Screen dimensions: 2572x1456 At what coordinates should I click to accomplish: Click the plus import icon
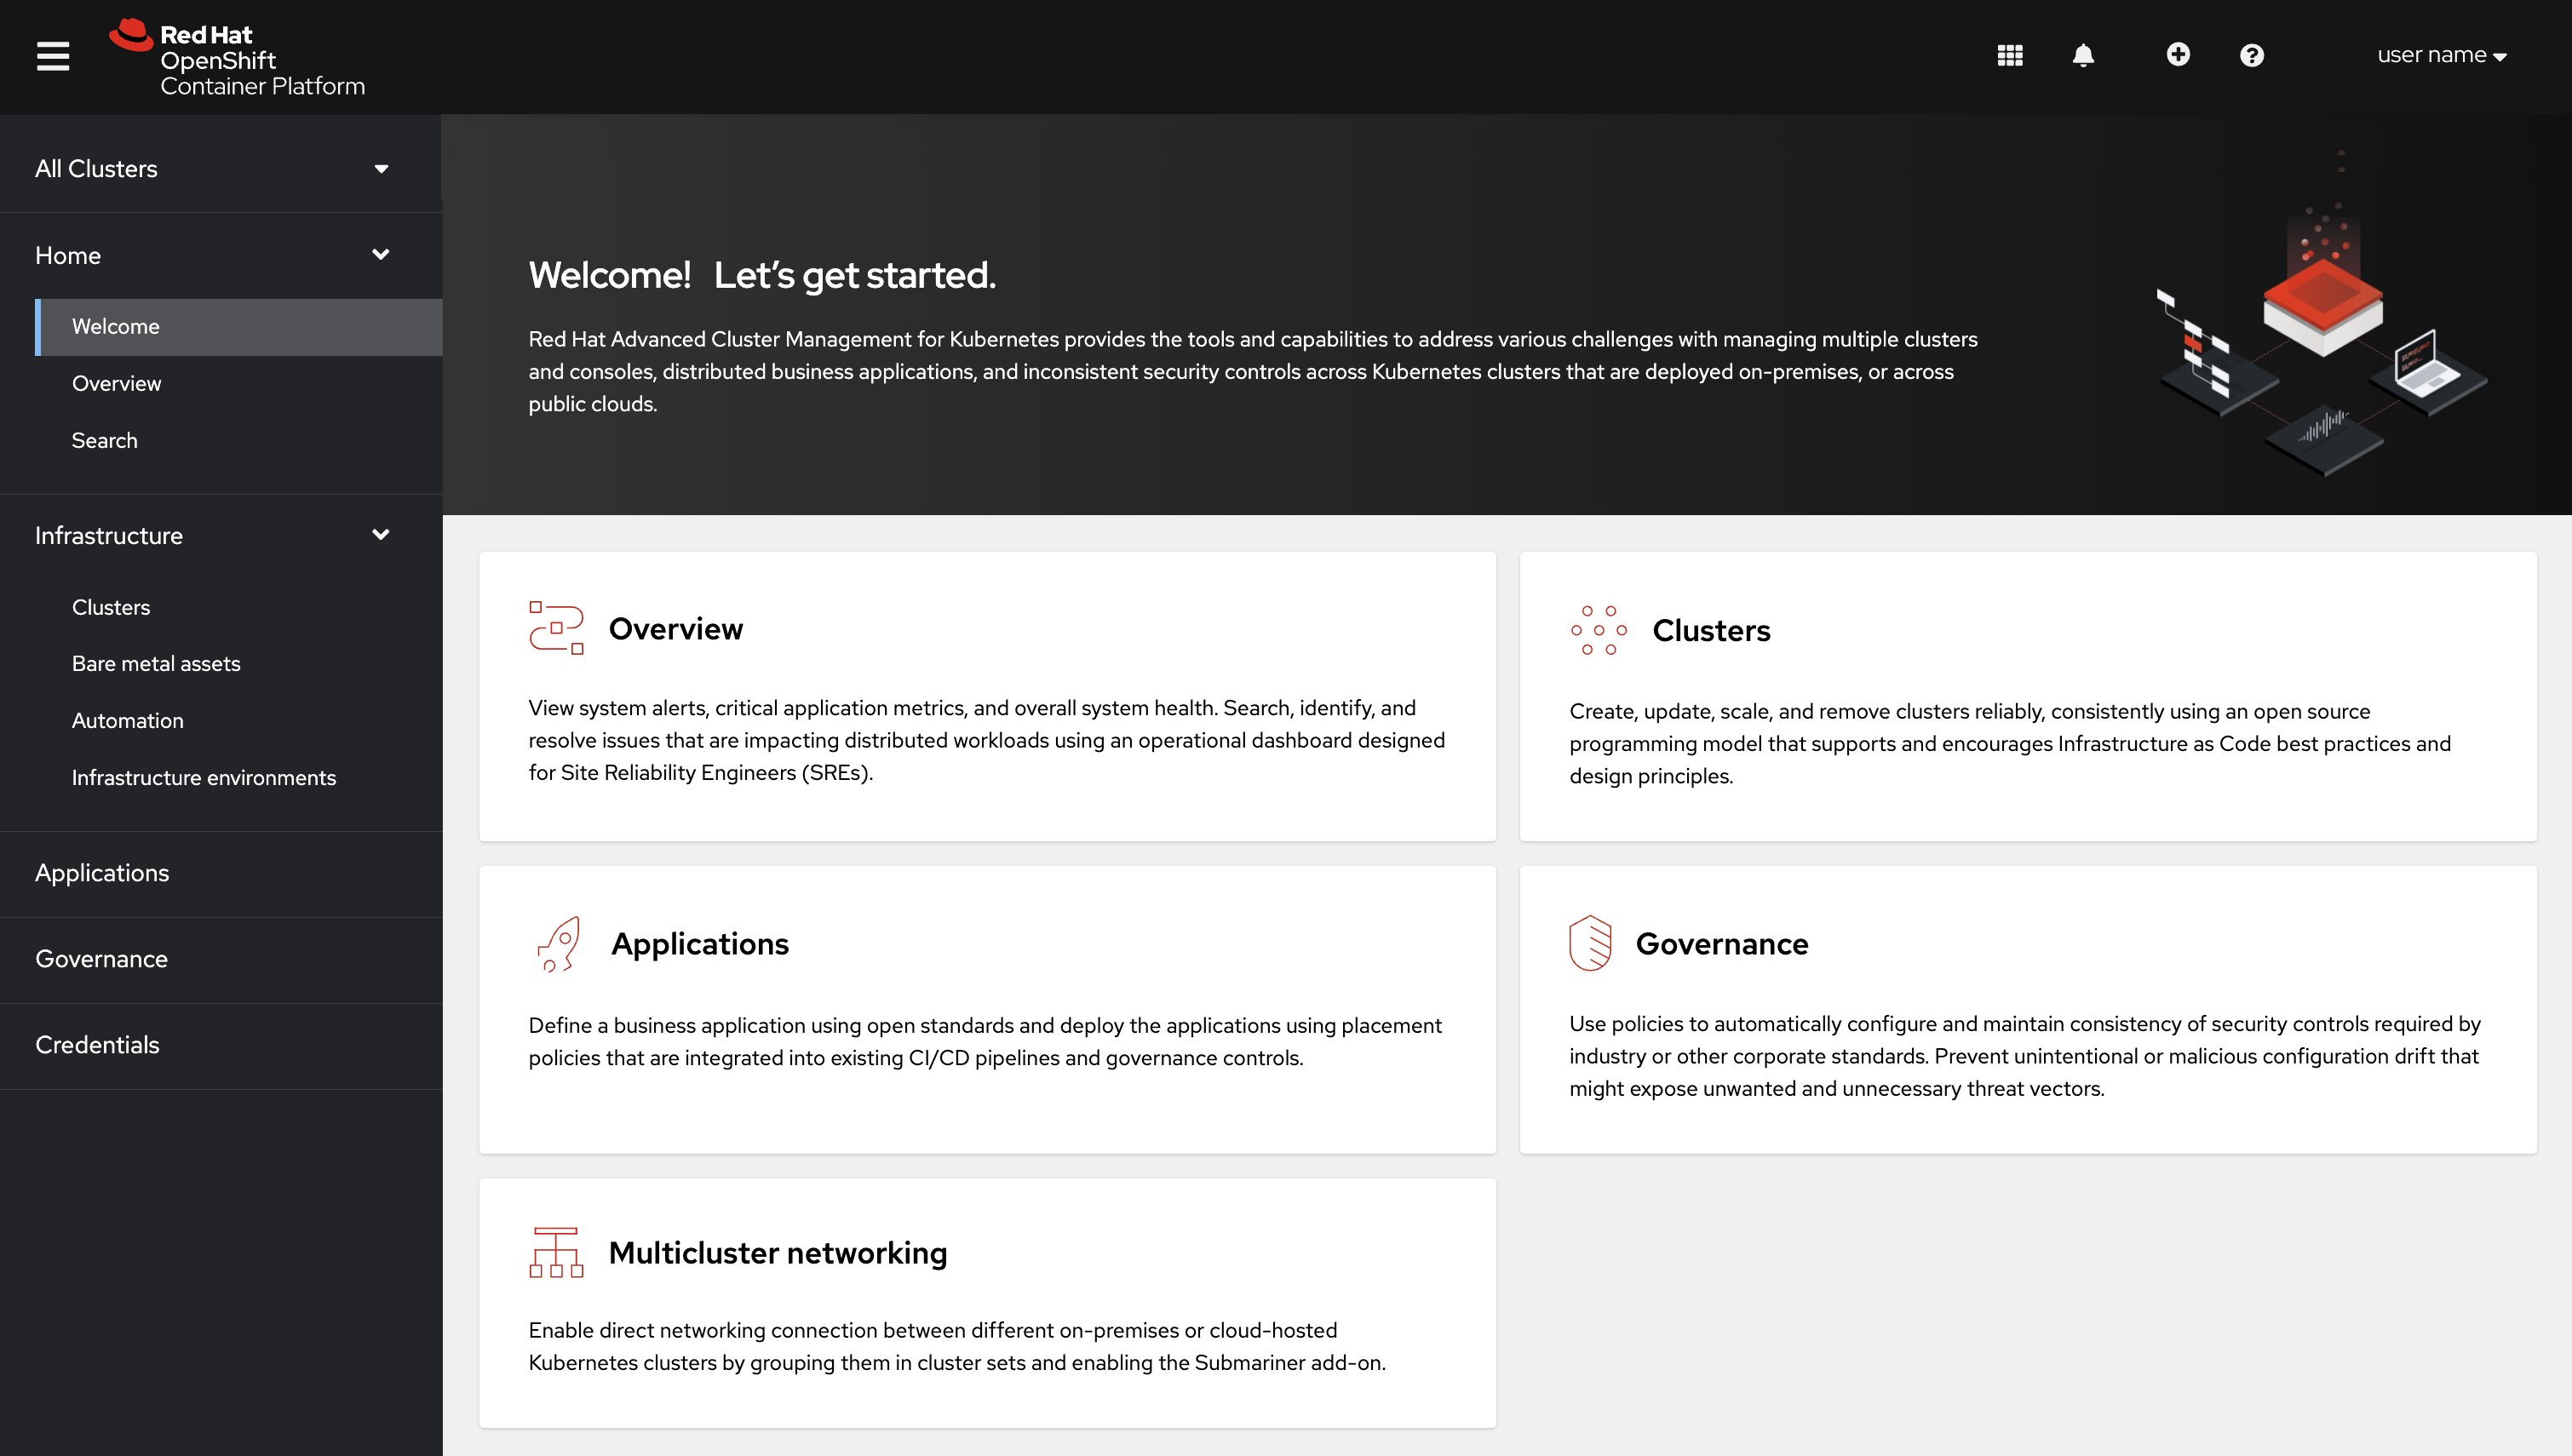pos(2177,55)
